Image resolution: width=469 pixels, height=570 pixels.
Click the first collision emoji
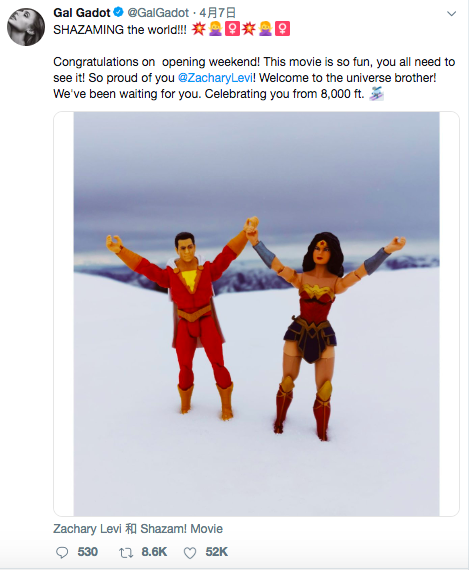(198, 29)
